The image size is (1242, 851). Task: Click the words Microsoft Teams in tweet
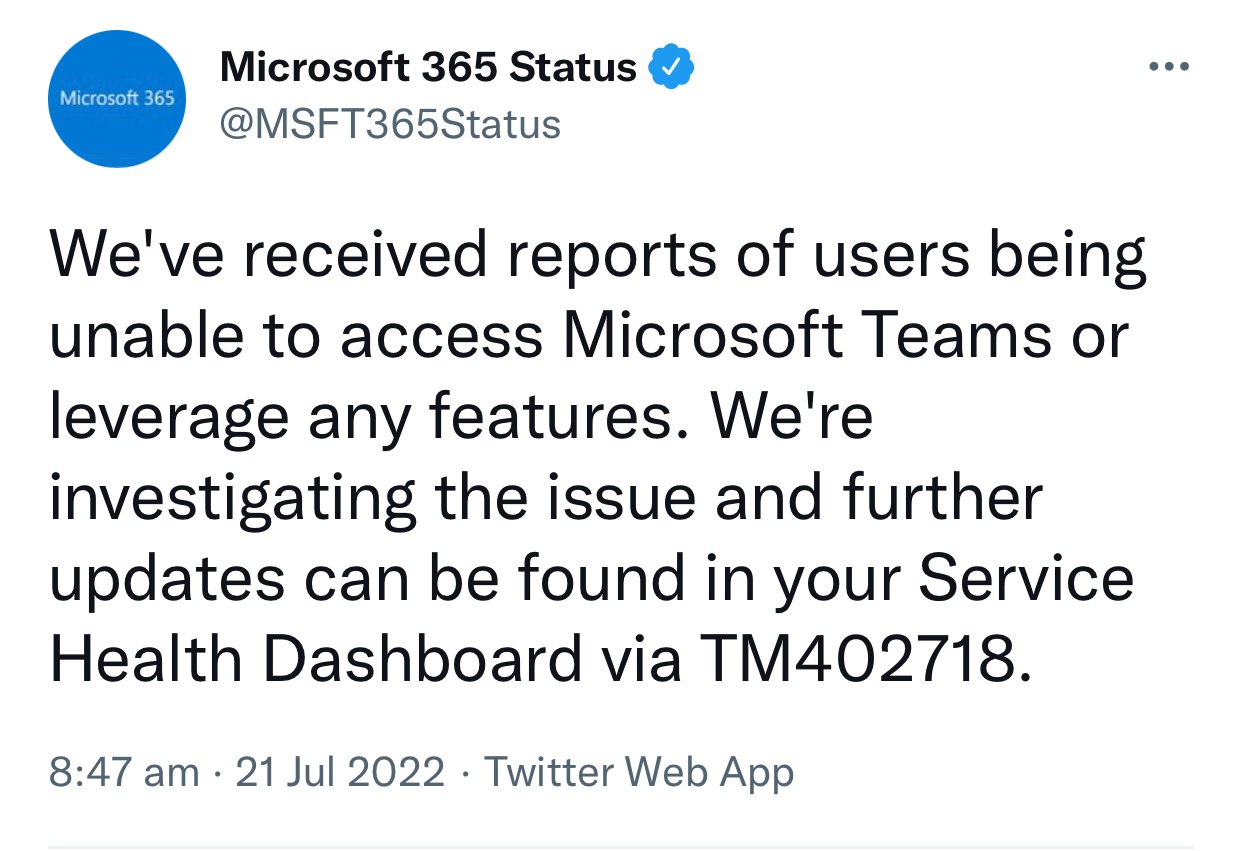(x=808, y=337)
